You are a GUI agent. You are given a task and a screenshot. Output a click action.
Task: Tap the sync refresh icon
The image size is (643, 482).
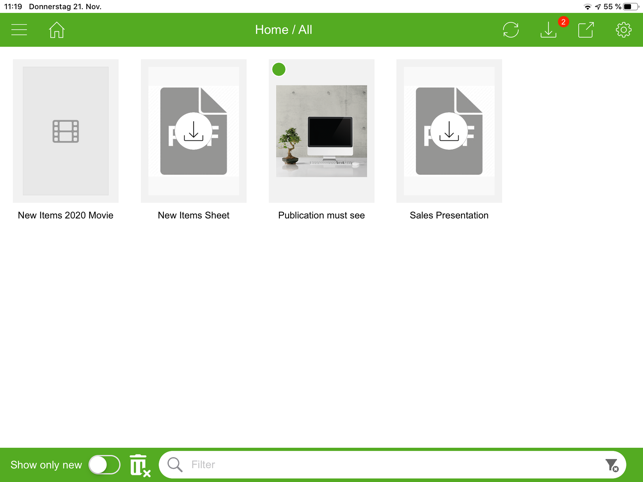click(511, 30)
